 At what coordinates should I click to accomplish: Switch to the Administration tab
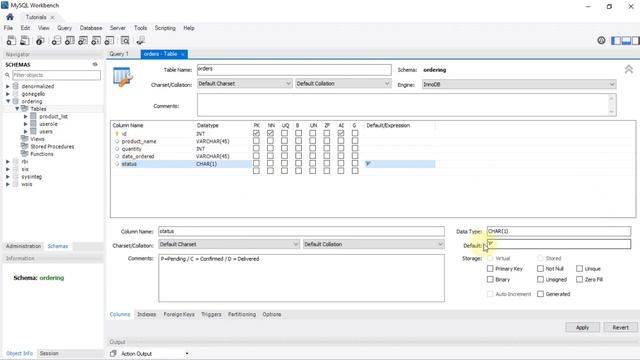pyautogui.click(x=23, y=246)
